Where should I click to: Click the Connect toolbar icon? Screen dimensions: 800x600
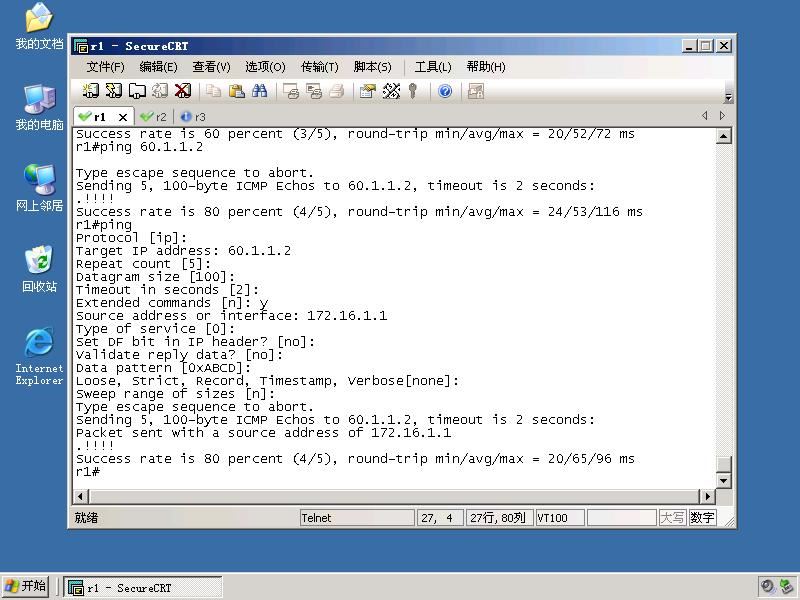(x=91, y=91)
